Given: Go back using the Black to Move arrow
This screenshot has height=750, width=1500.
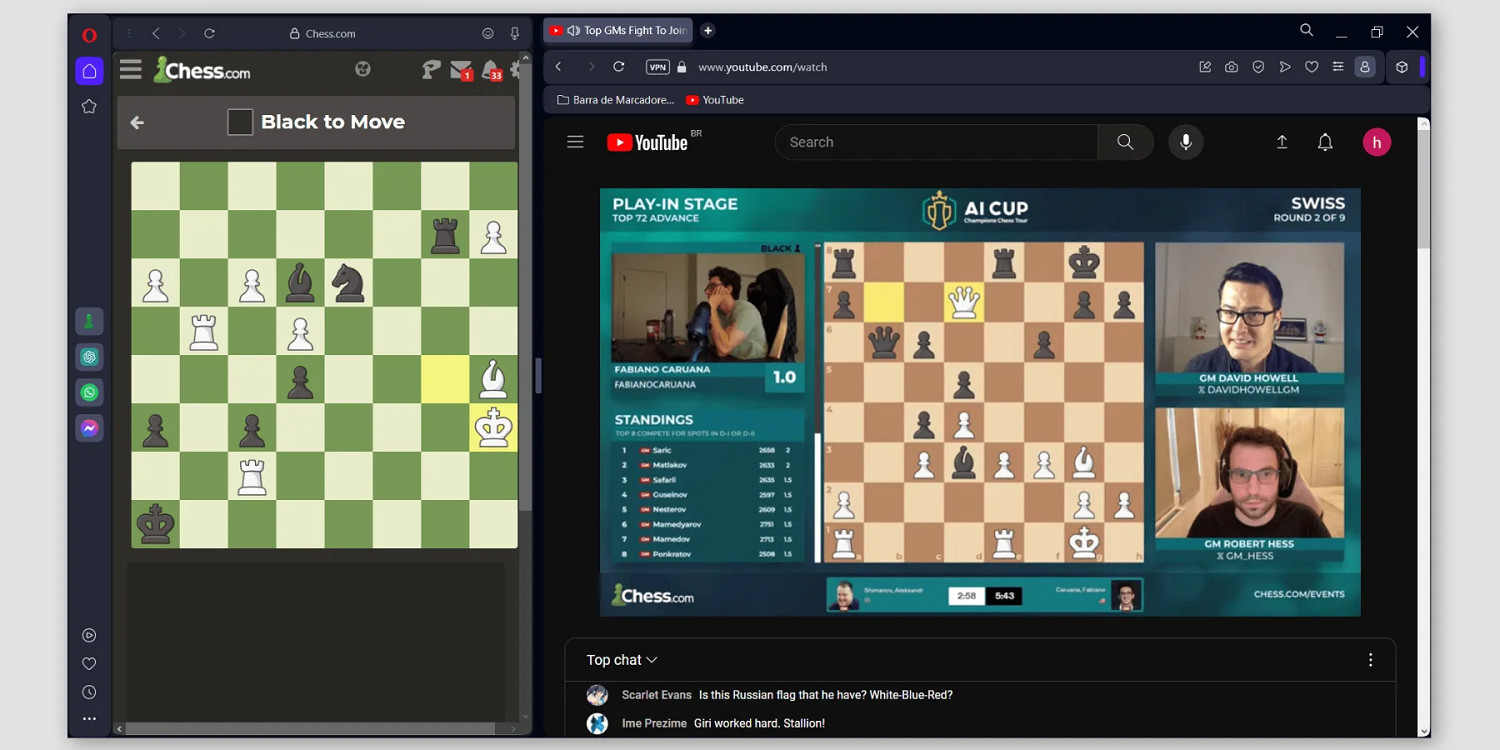Looking at the screenshot, I should click(137, 123).
